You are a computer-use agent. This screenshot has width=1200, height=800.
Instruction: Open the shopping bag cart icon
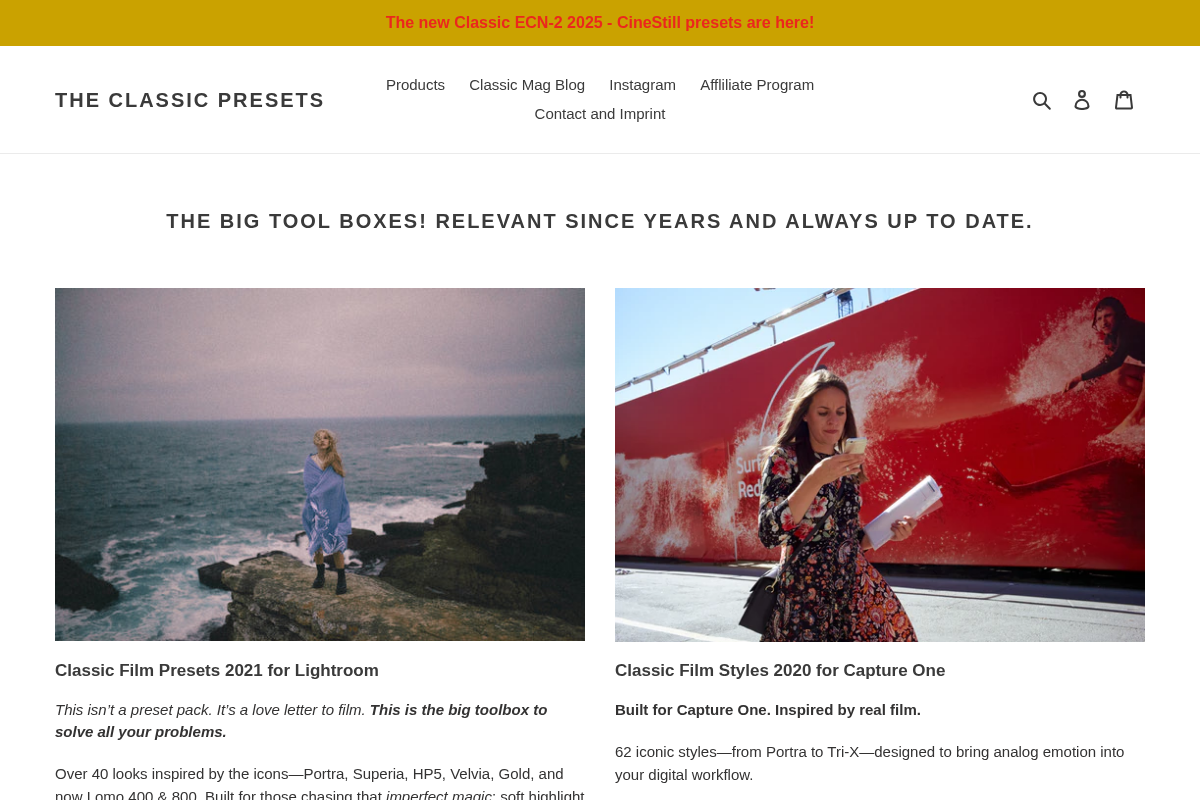[x=1124, y=99]
